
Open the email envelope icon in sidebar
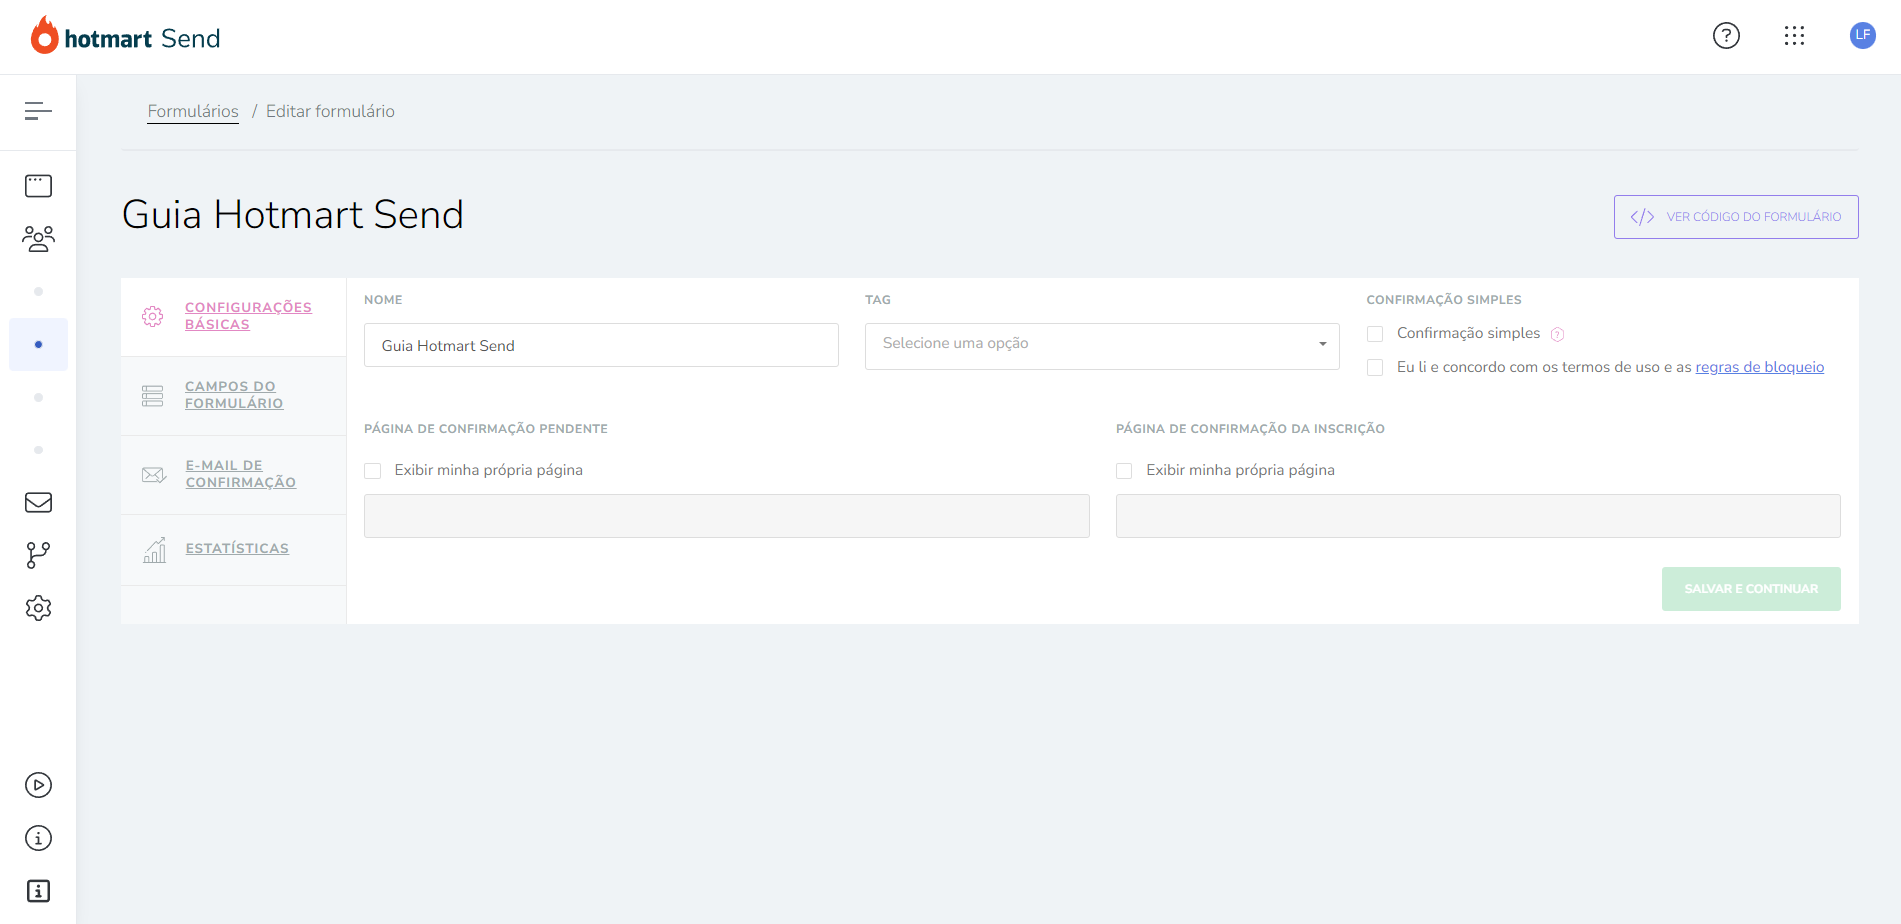38,502
